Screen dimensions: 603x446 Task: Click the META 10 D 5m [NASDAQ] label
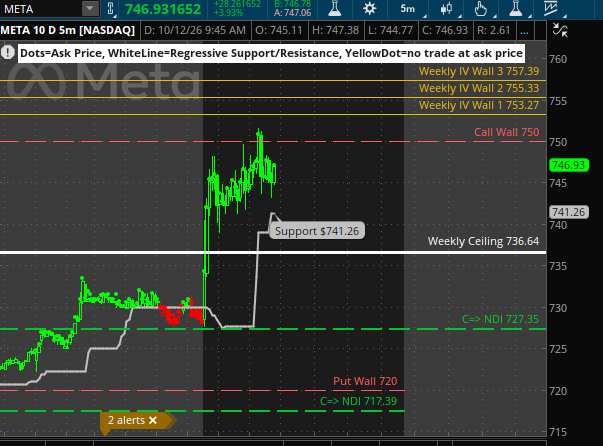pyautogui.click(x=68, y=30)
